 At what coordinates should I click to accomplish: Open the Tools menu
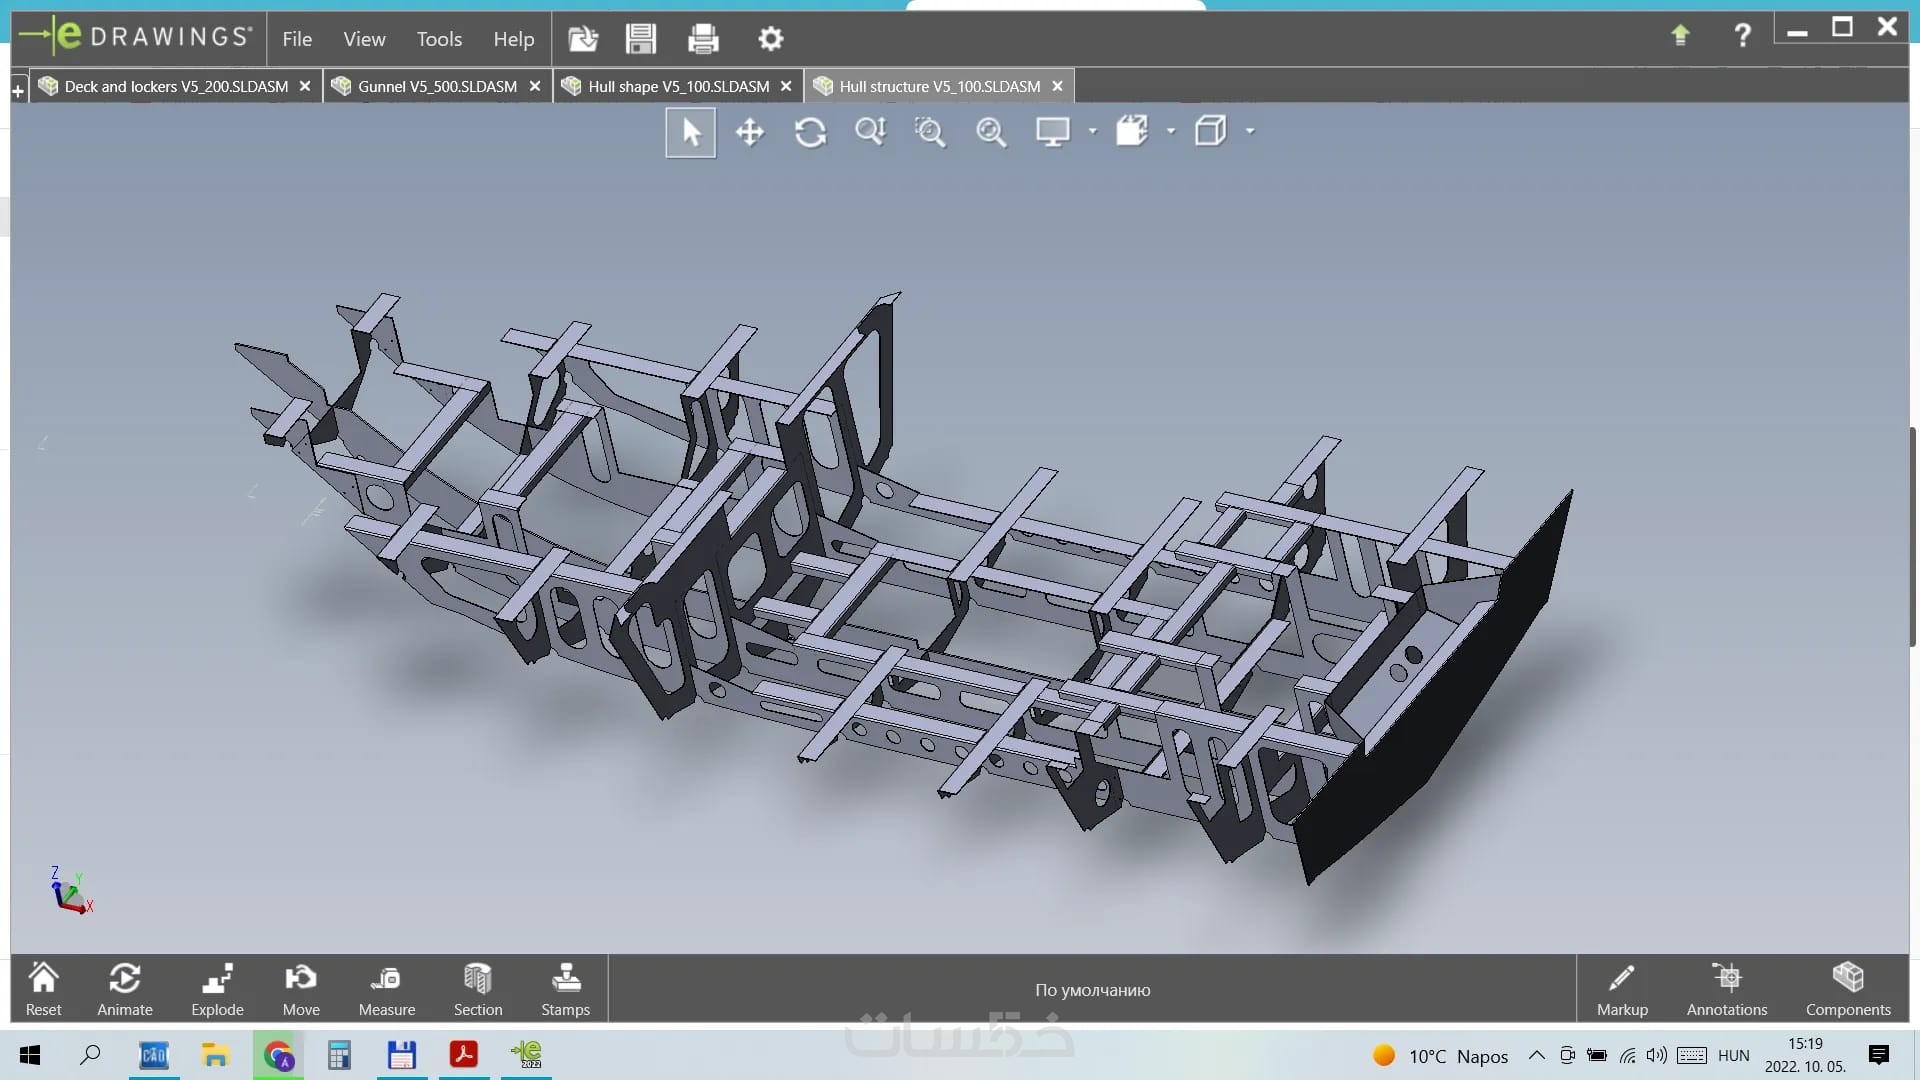pyautogui.click(x=439, y=39)
